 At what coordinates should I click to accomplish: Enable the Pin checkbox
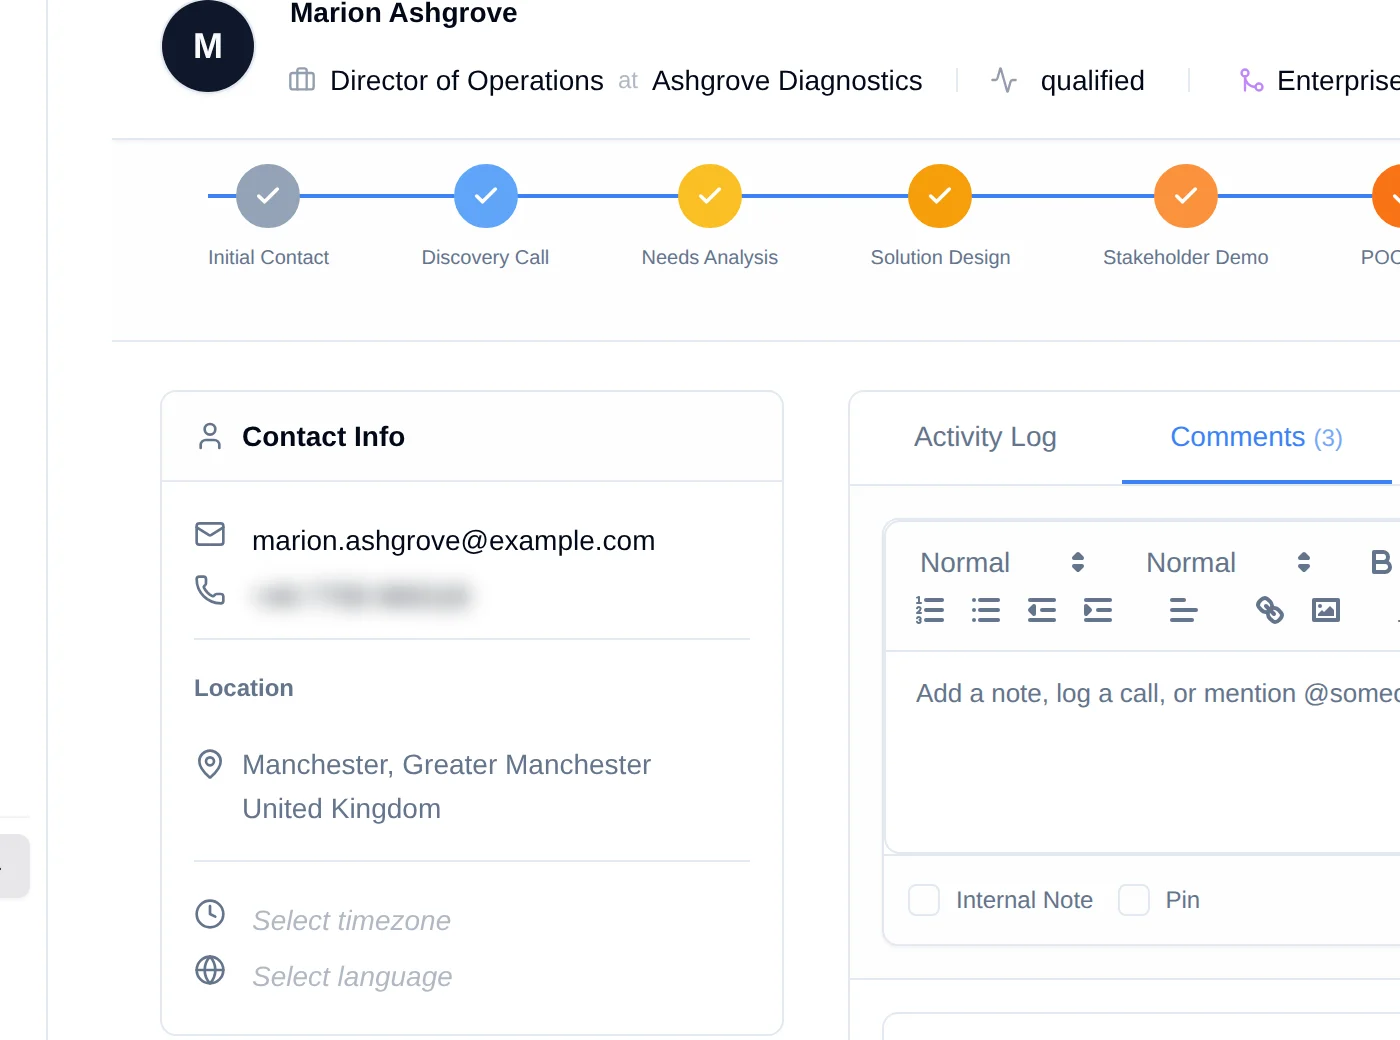click(1134, 900)
